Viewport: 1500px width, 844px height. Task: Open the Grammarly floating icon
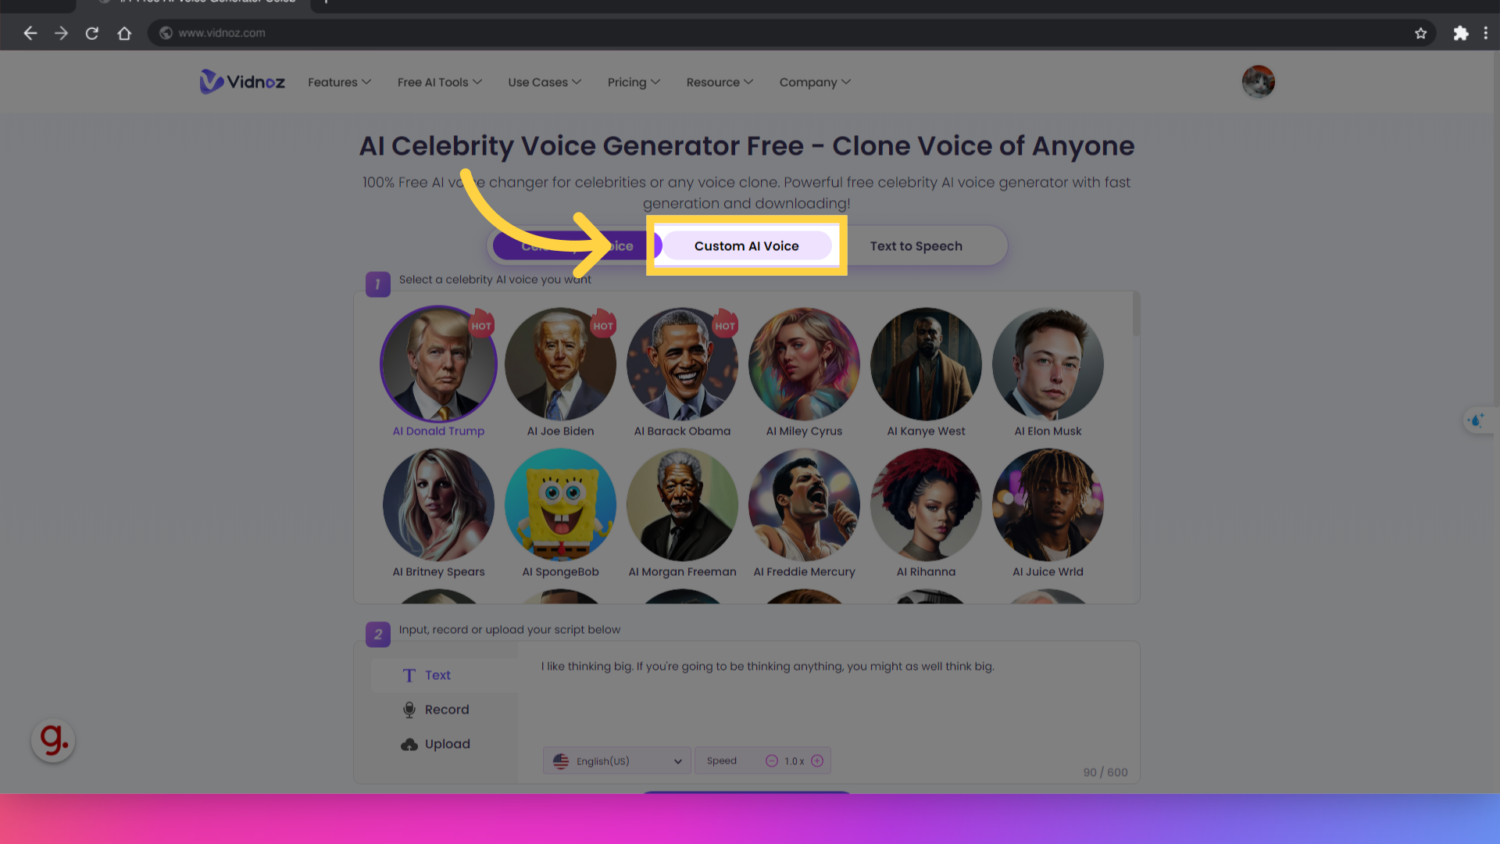(53, 741)
